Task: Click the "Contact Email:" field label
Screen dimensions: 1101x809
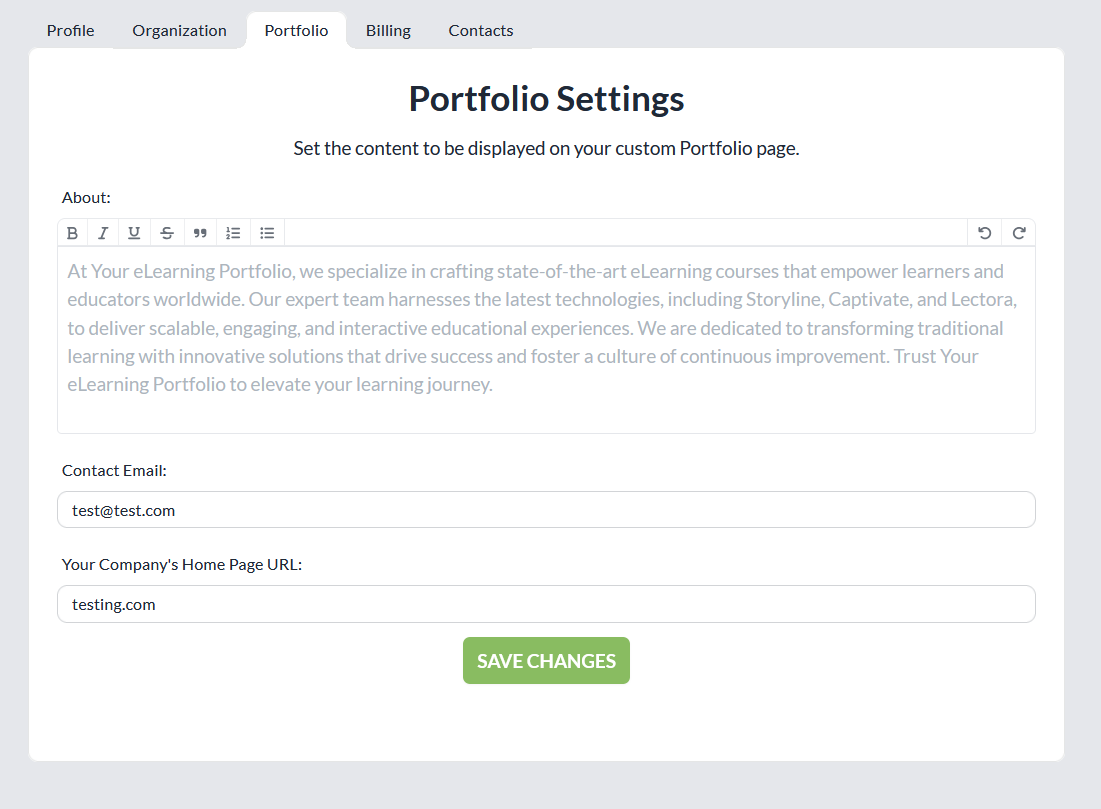Action: coord(114,470)
